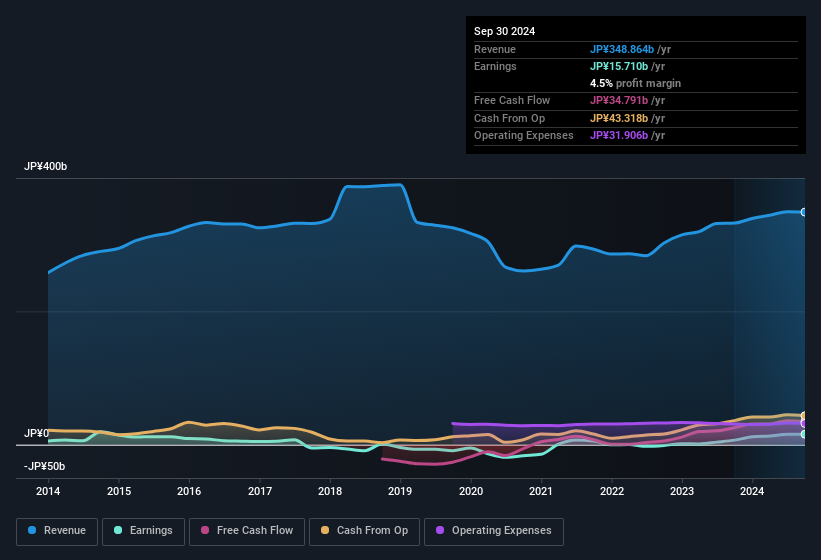Toggle the Cash From Op legend series

(x=364, y=531)
